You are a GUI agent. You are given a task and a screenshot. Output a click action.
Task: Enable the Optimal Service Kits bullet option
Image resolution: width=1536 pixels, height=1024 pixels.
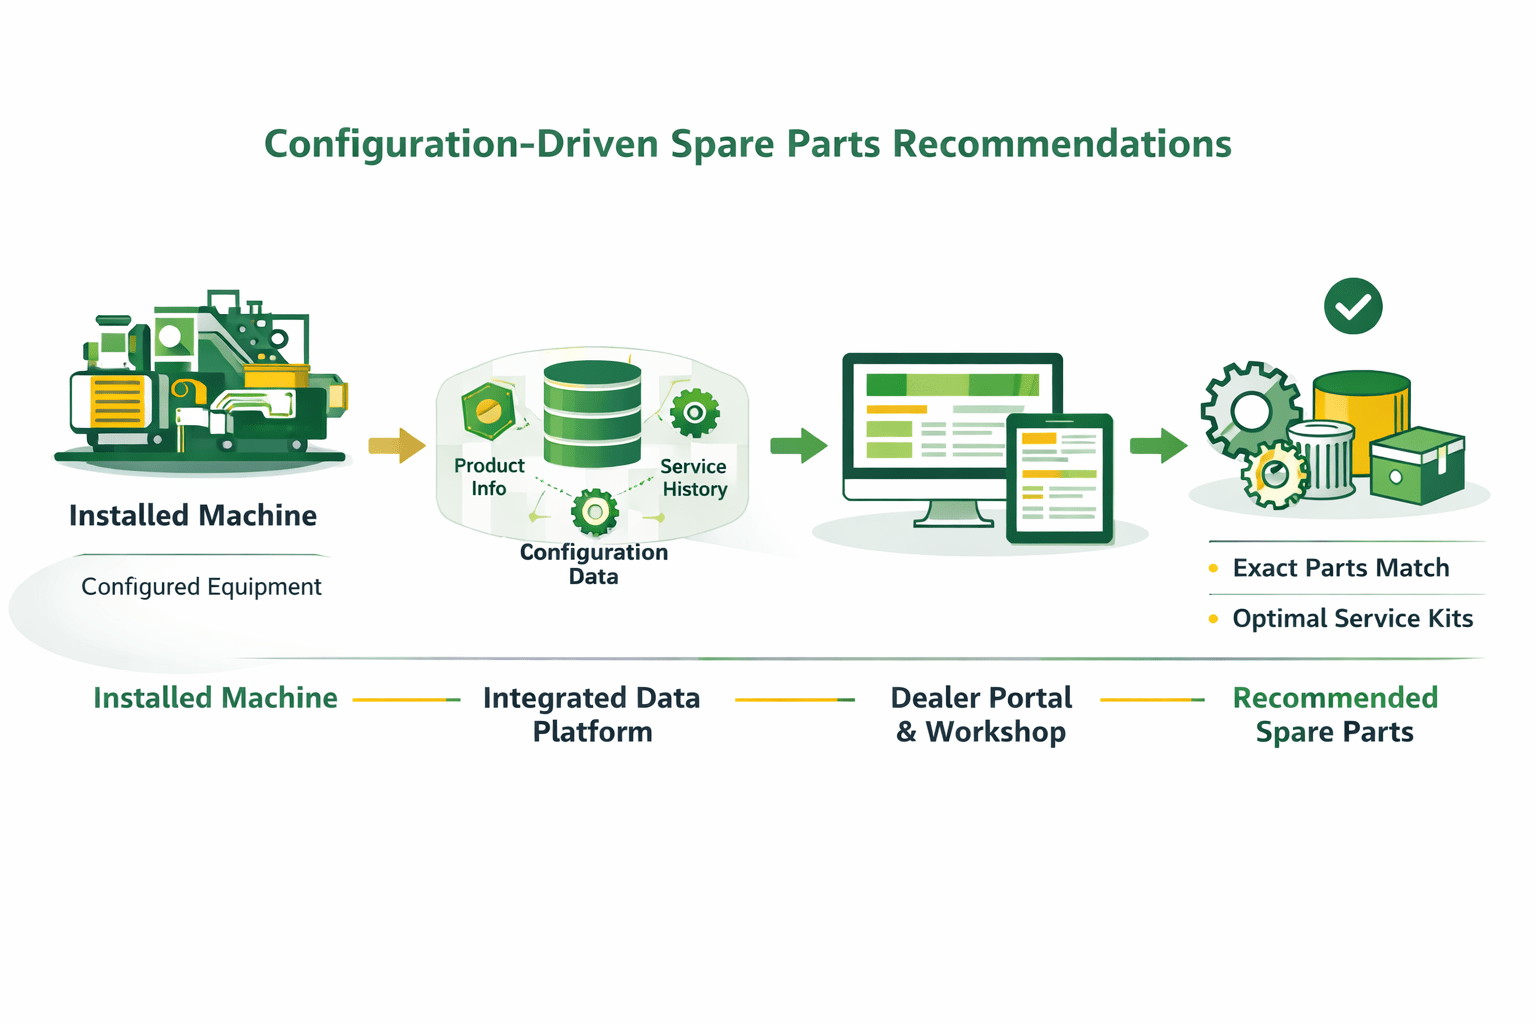(x=1352, y=619)
